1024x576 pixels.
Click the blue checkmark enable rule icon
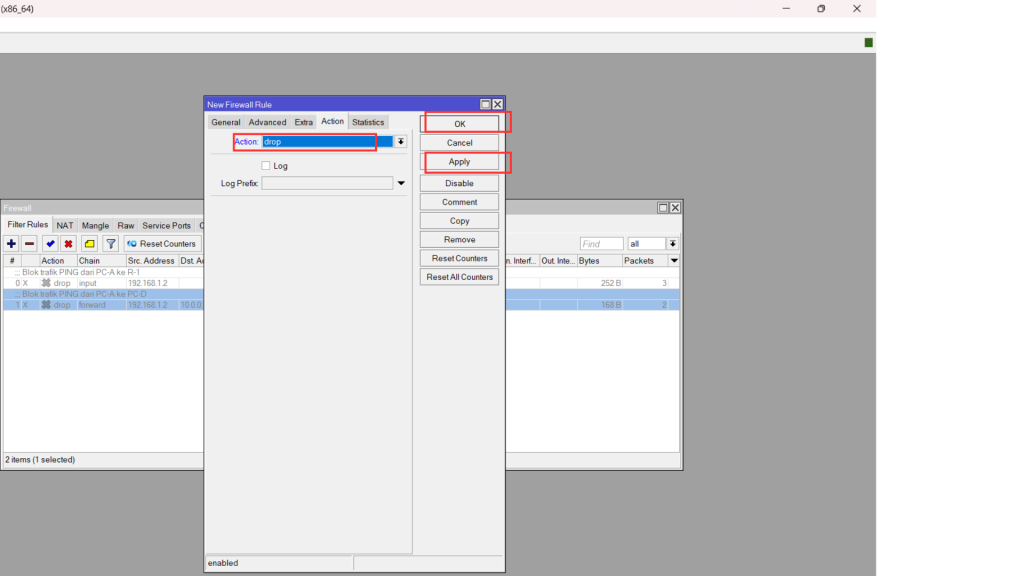[x=50, y=244]
